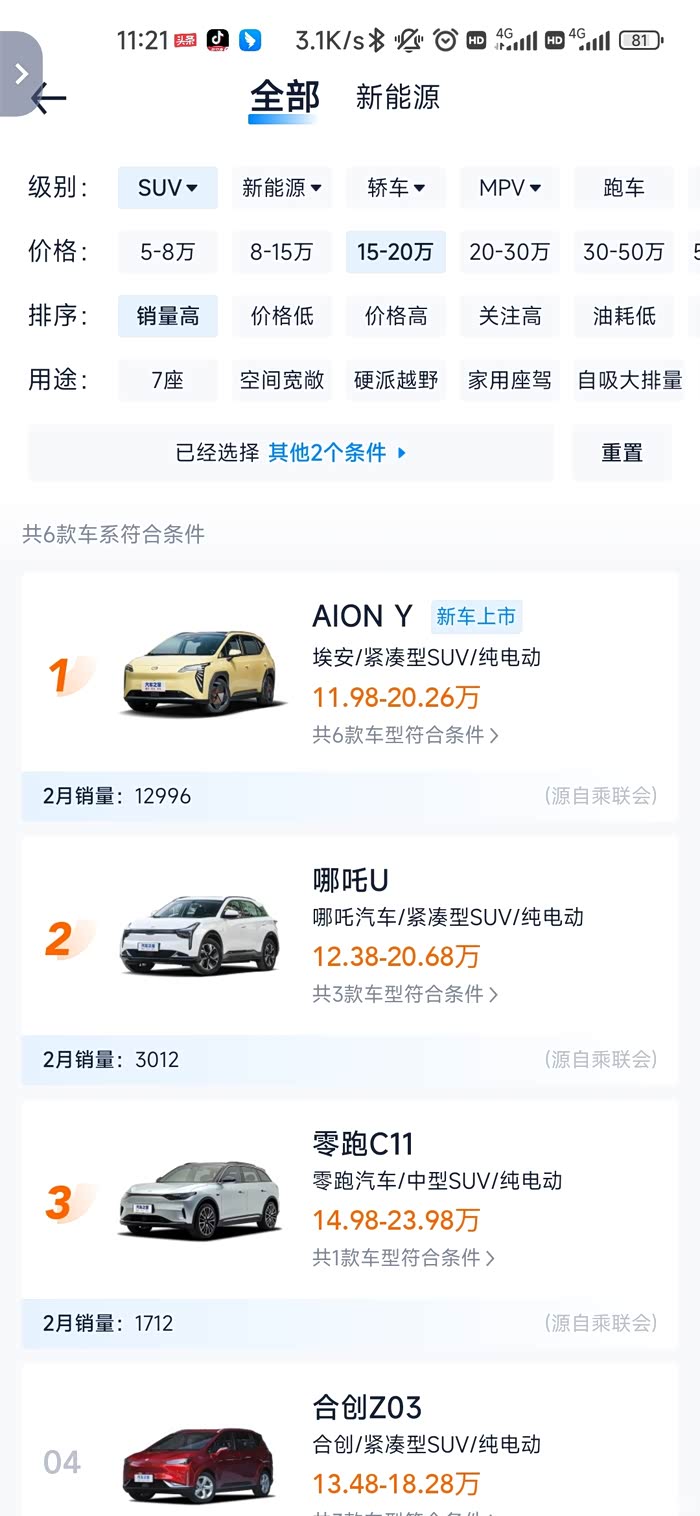Toggle the 7座 usage filter
Screen dimensions: 700x1516
(x=167, y=380)
